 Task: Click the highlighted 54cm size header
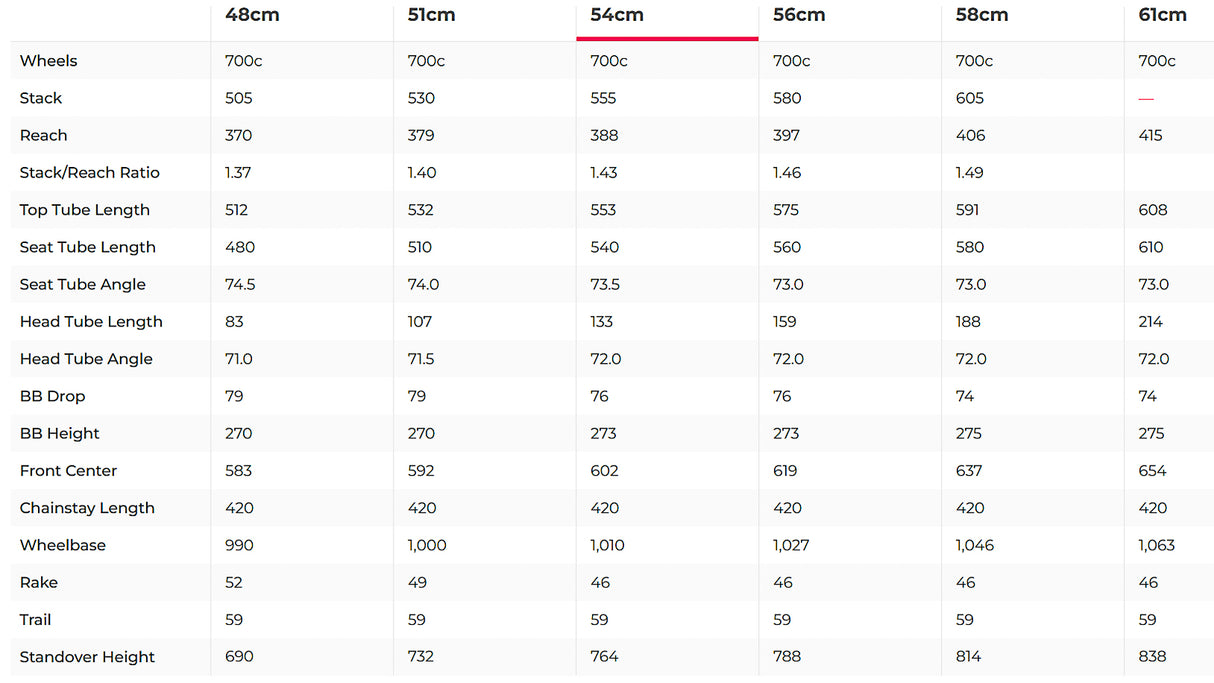point(617,15)
